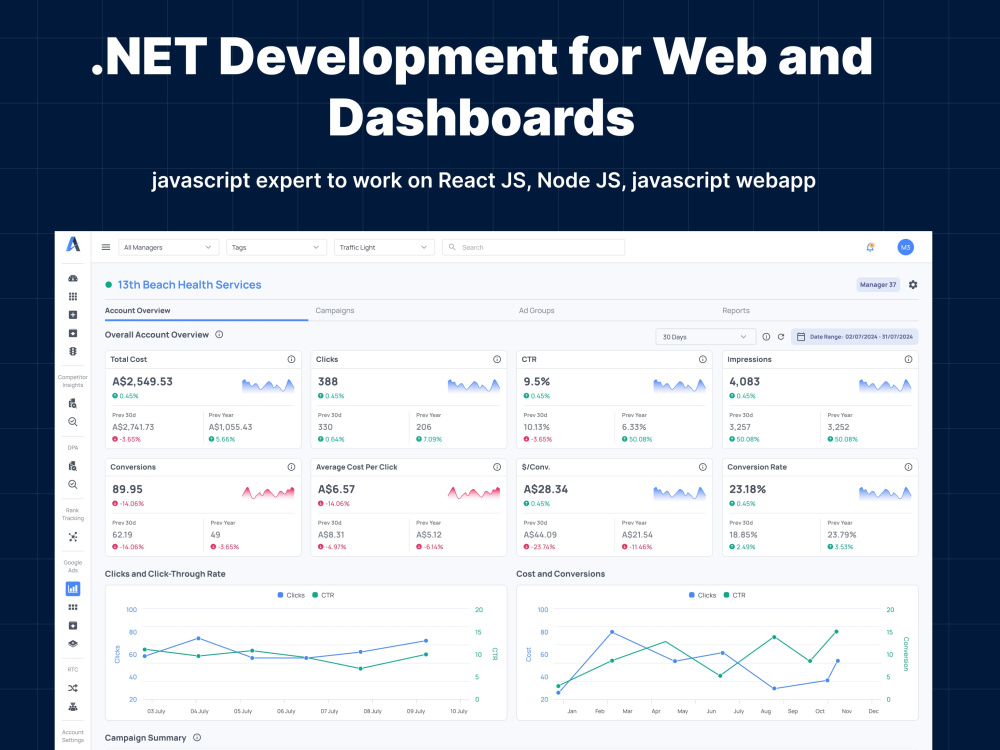Switch to the Campaigns tab
Screen dimensions: 1000x750
coord(335,311)
